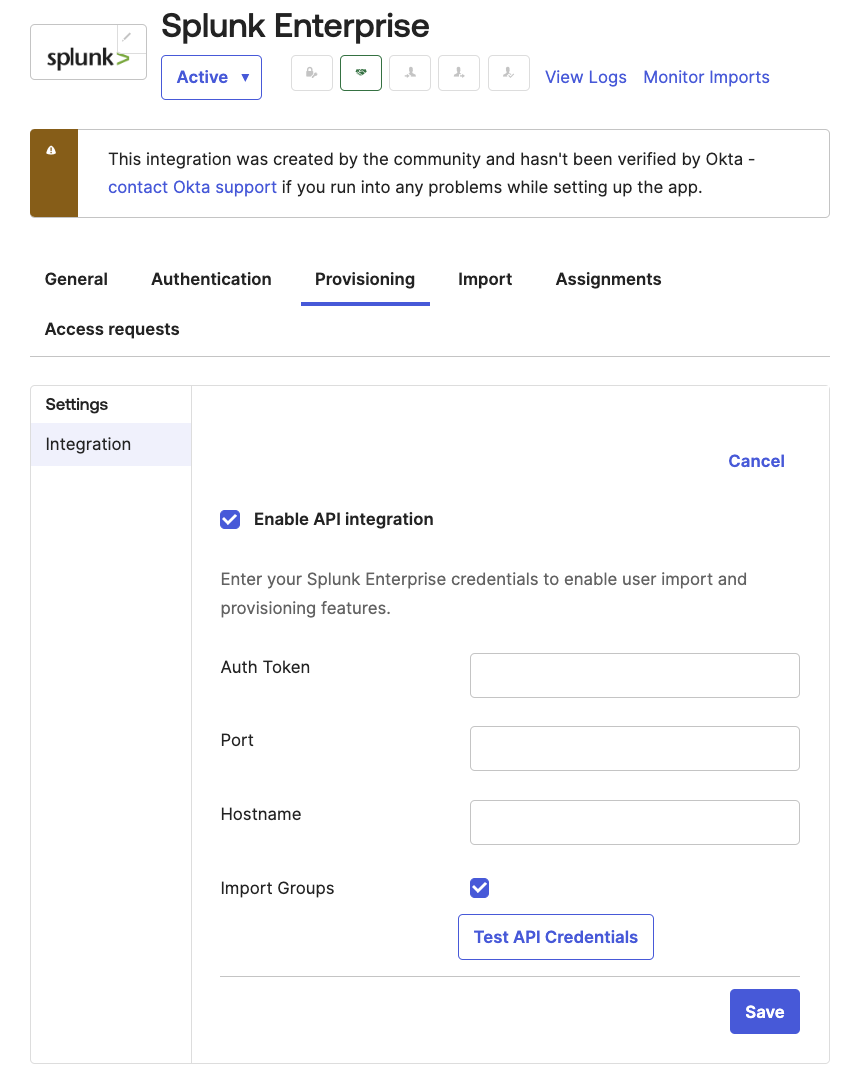Open the Import tab
Viewport: 859px width, 1084px height.
point(485,280)
